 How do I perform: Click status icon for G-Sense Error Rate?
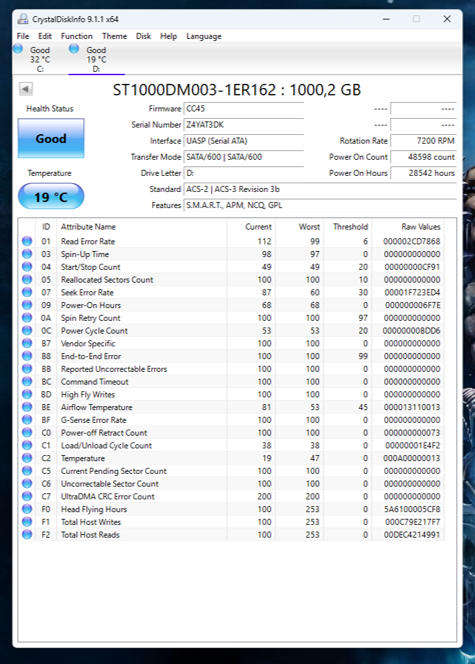(x=27, y=419)
